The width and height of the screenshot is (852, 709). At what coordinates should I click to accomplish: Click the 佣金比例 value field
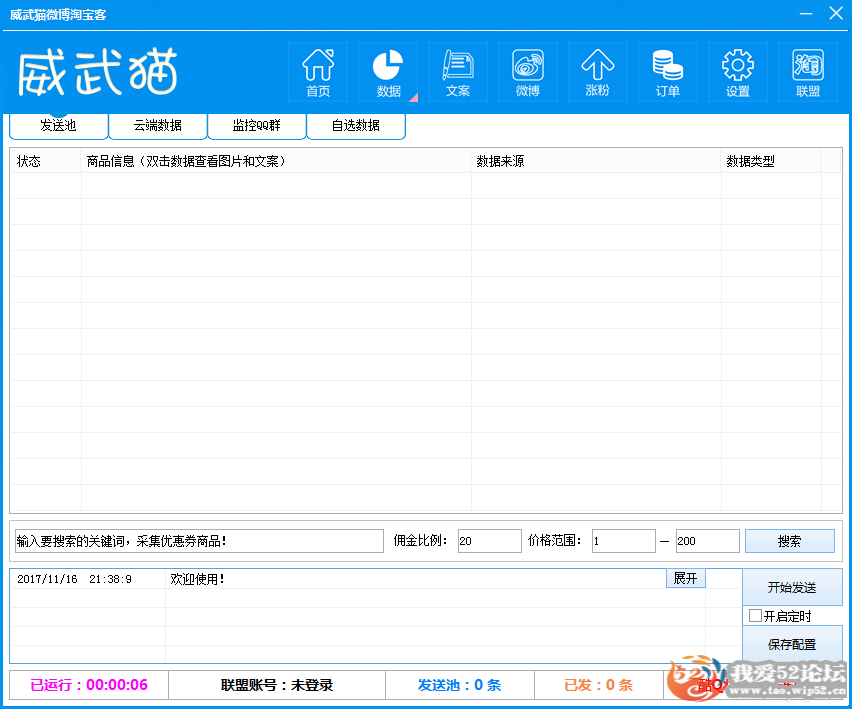point(490,541)
